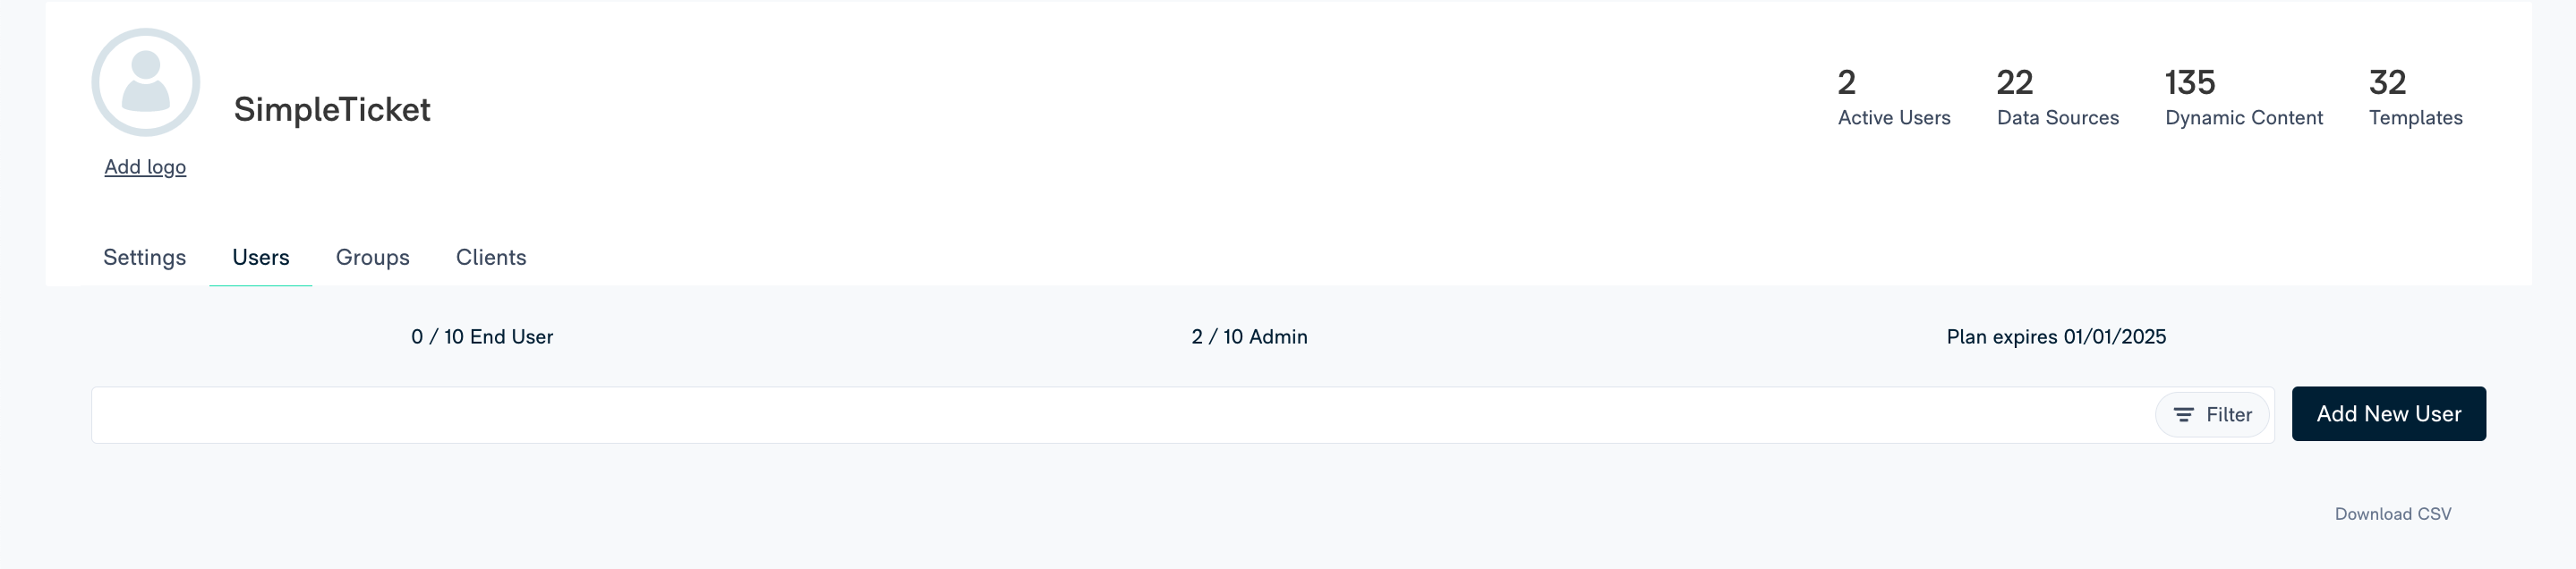Switch to the Settings tab

coord(144,257)
